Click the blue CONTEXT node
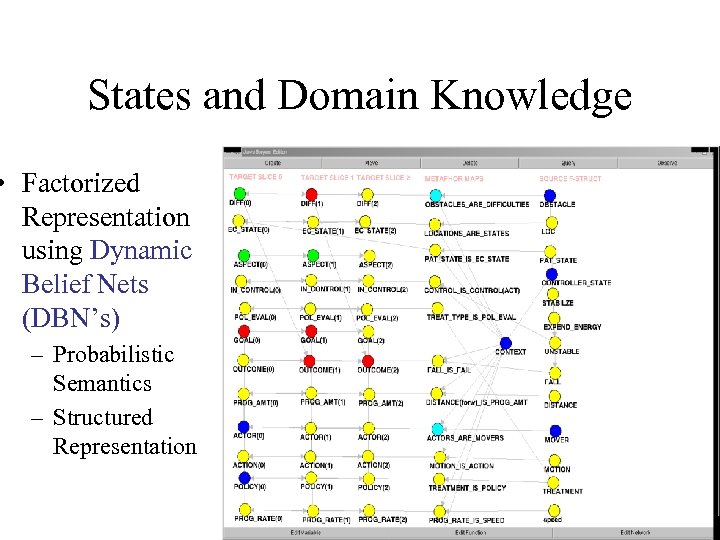This screenshot has height=540, width=720. [506, 343]
